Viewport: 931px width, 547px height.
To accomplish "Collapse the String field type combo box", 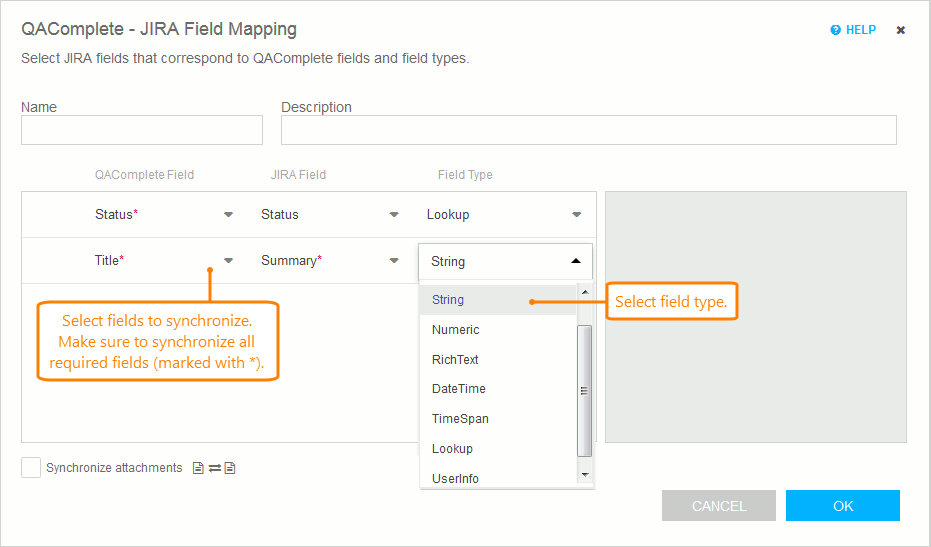I will click(575, 261).
